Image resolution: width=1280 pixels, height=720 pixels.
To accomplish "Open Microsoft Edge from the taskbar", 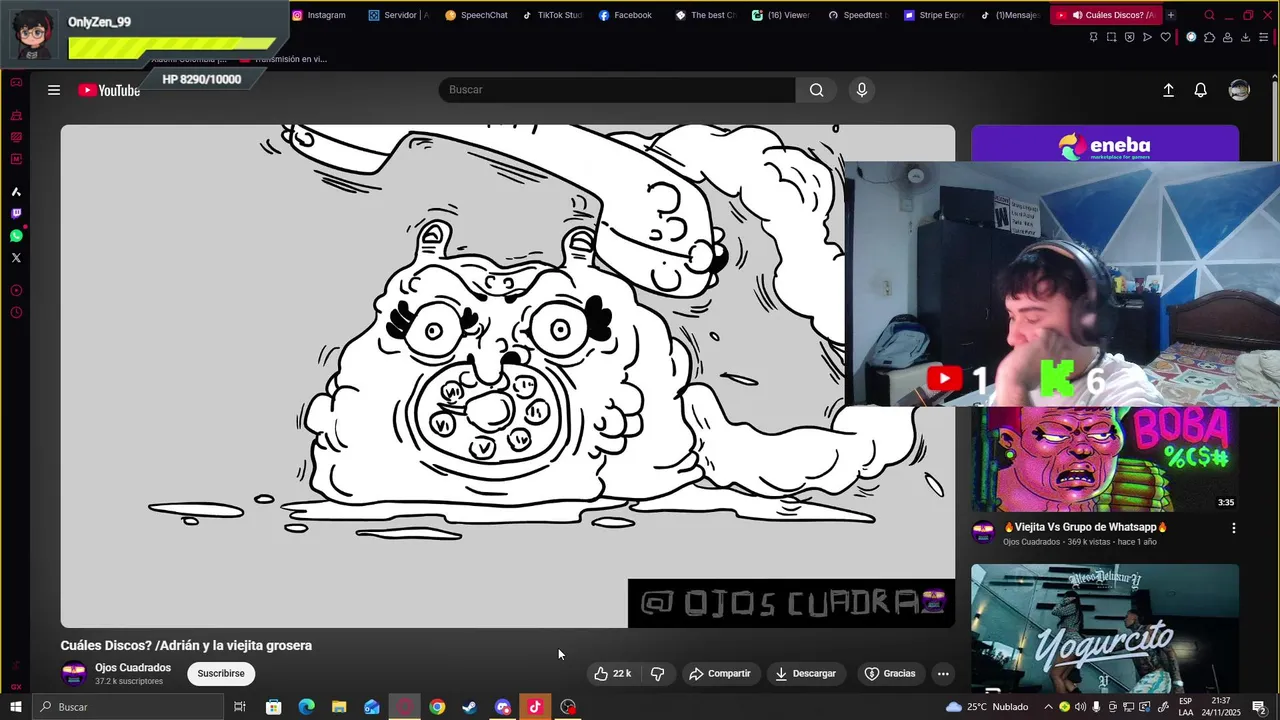I will pyautogui.click(x=307, y=707).
